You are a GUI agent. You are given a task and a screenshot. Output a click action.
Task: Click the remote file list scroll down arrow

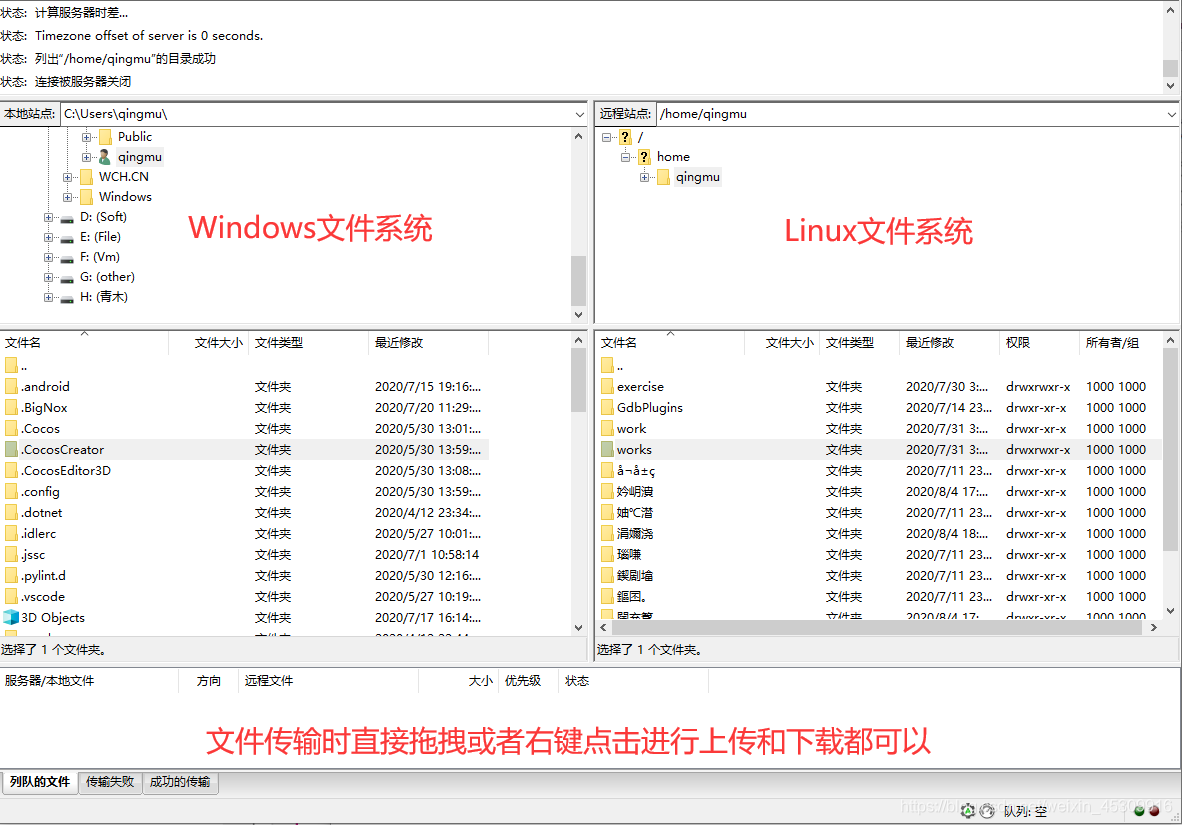(x=1170, y=612)
